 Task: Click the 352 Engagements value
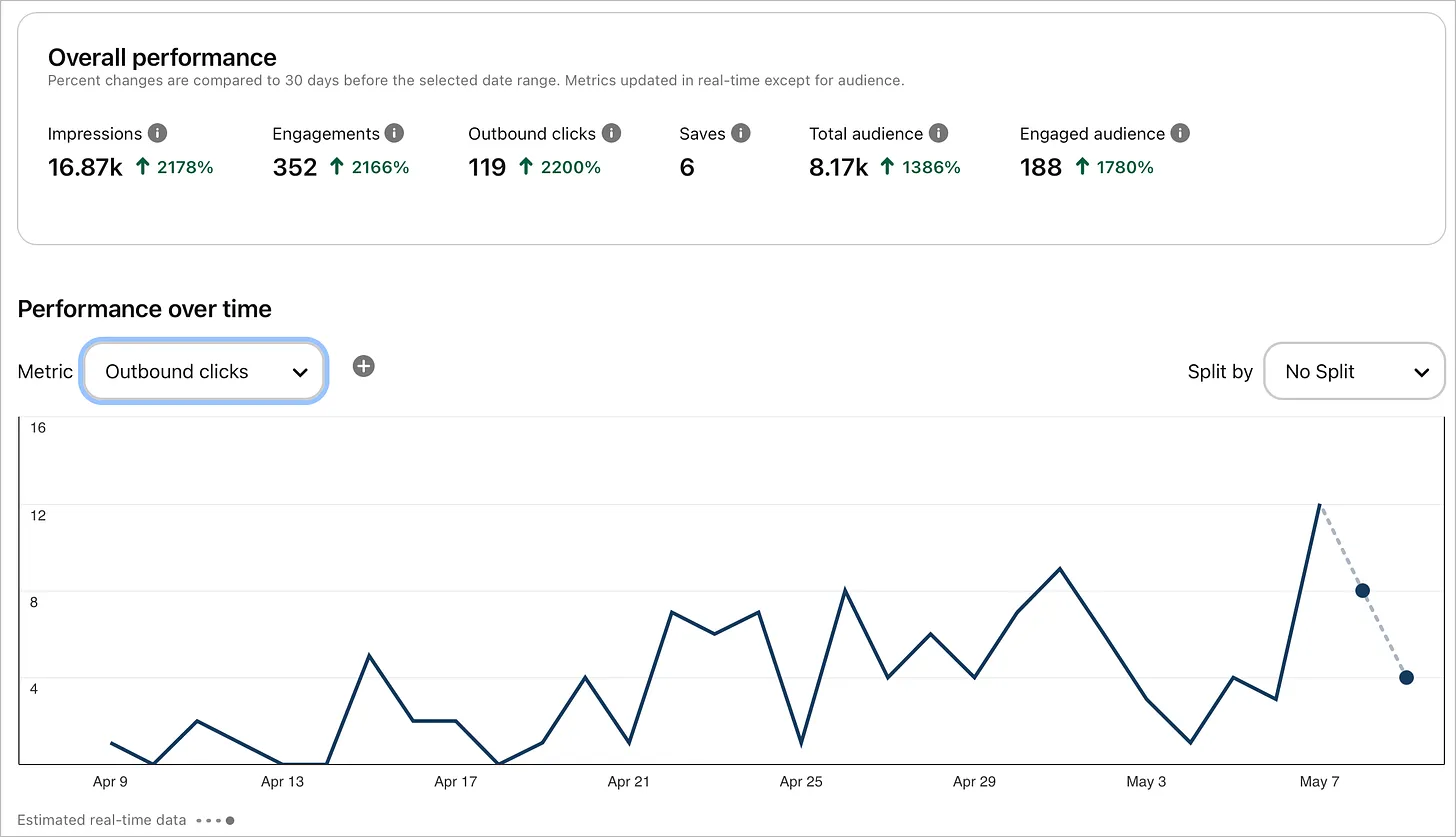coord(295,168)
